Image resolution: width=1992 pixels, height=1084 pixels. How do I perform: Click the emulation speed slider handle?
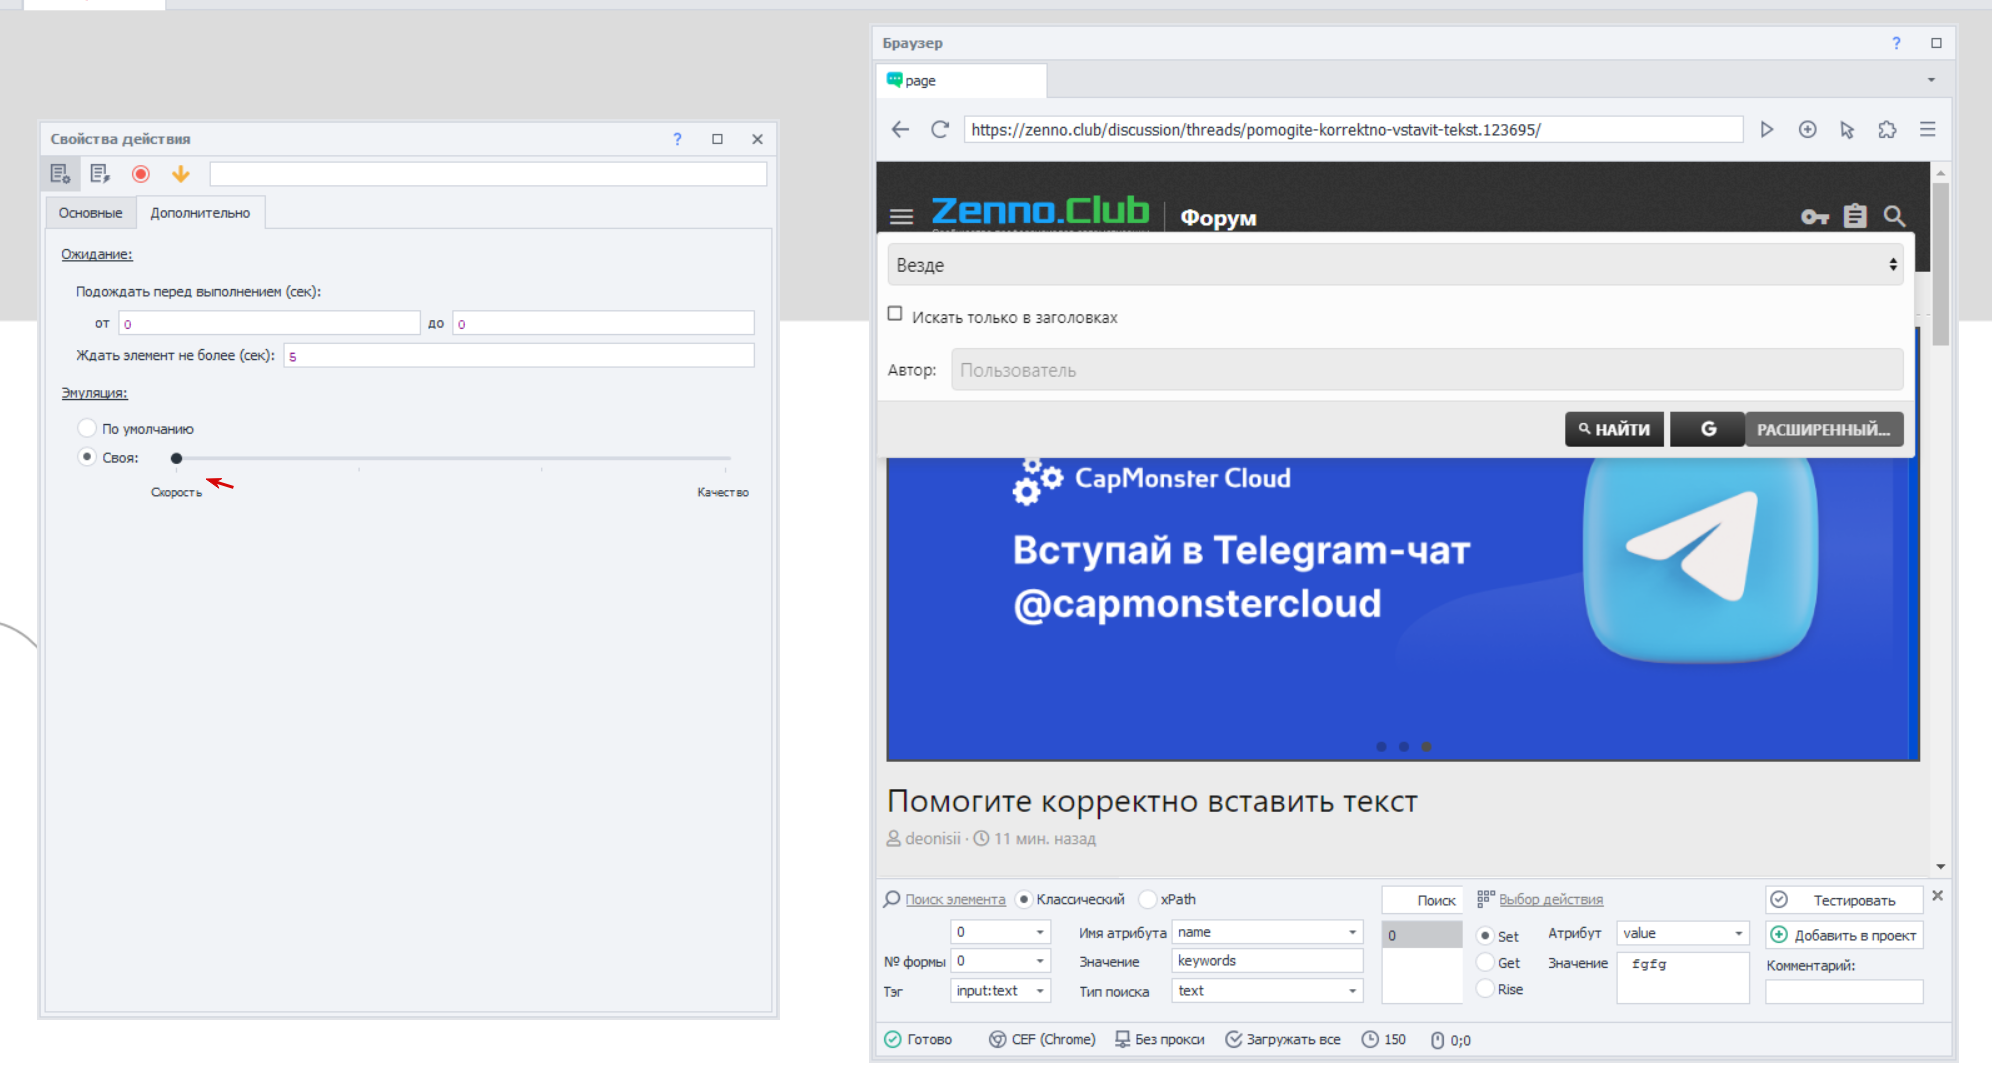(x=176, y=458)
